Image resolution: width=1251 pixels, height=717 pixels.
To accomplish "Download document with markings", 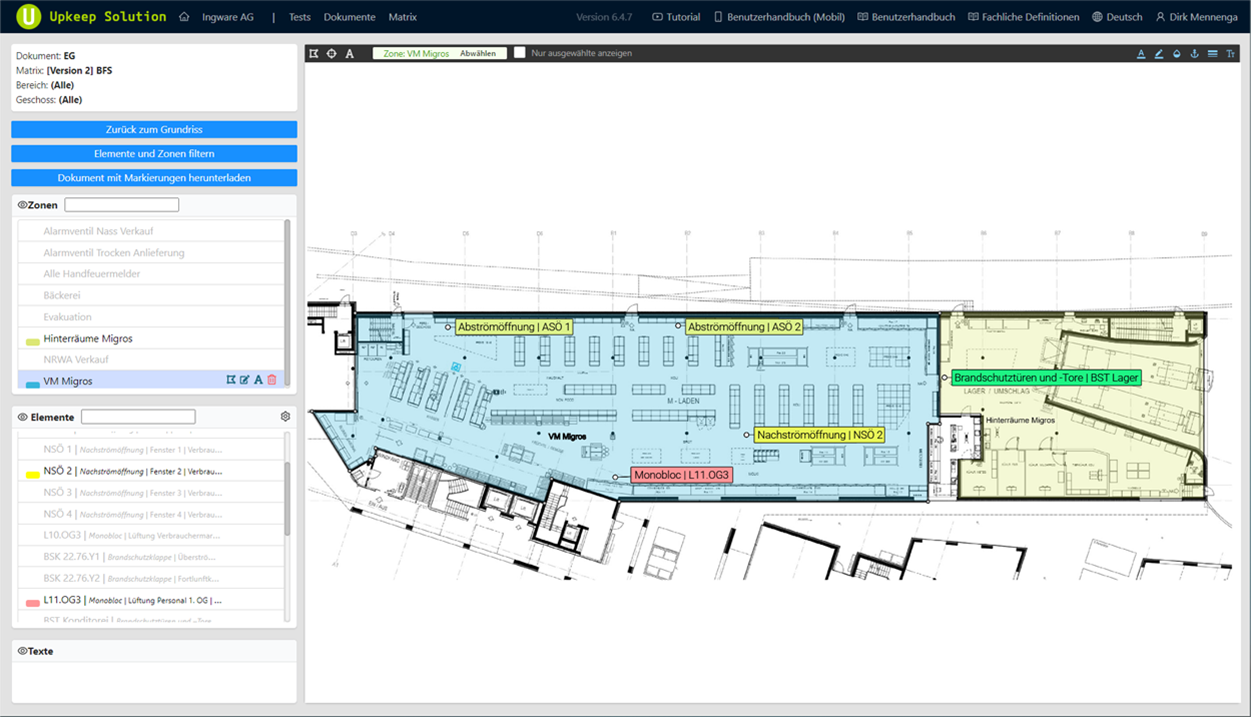I will click(154, 178).
